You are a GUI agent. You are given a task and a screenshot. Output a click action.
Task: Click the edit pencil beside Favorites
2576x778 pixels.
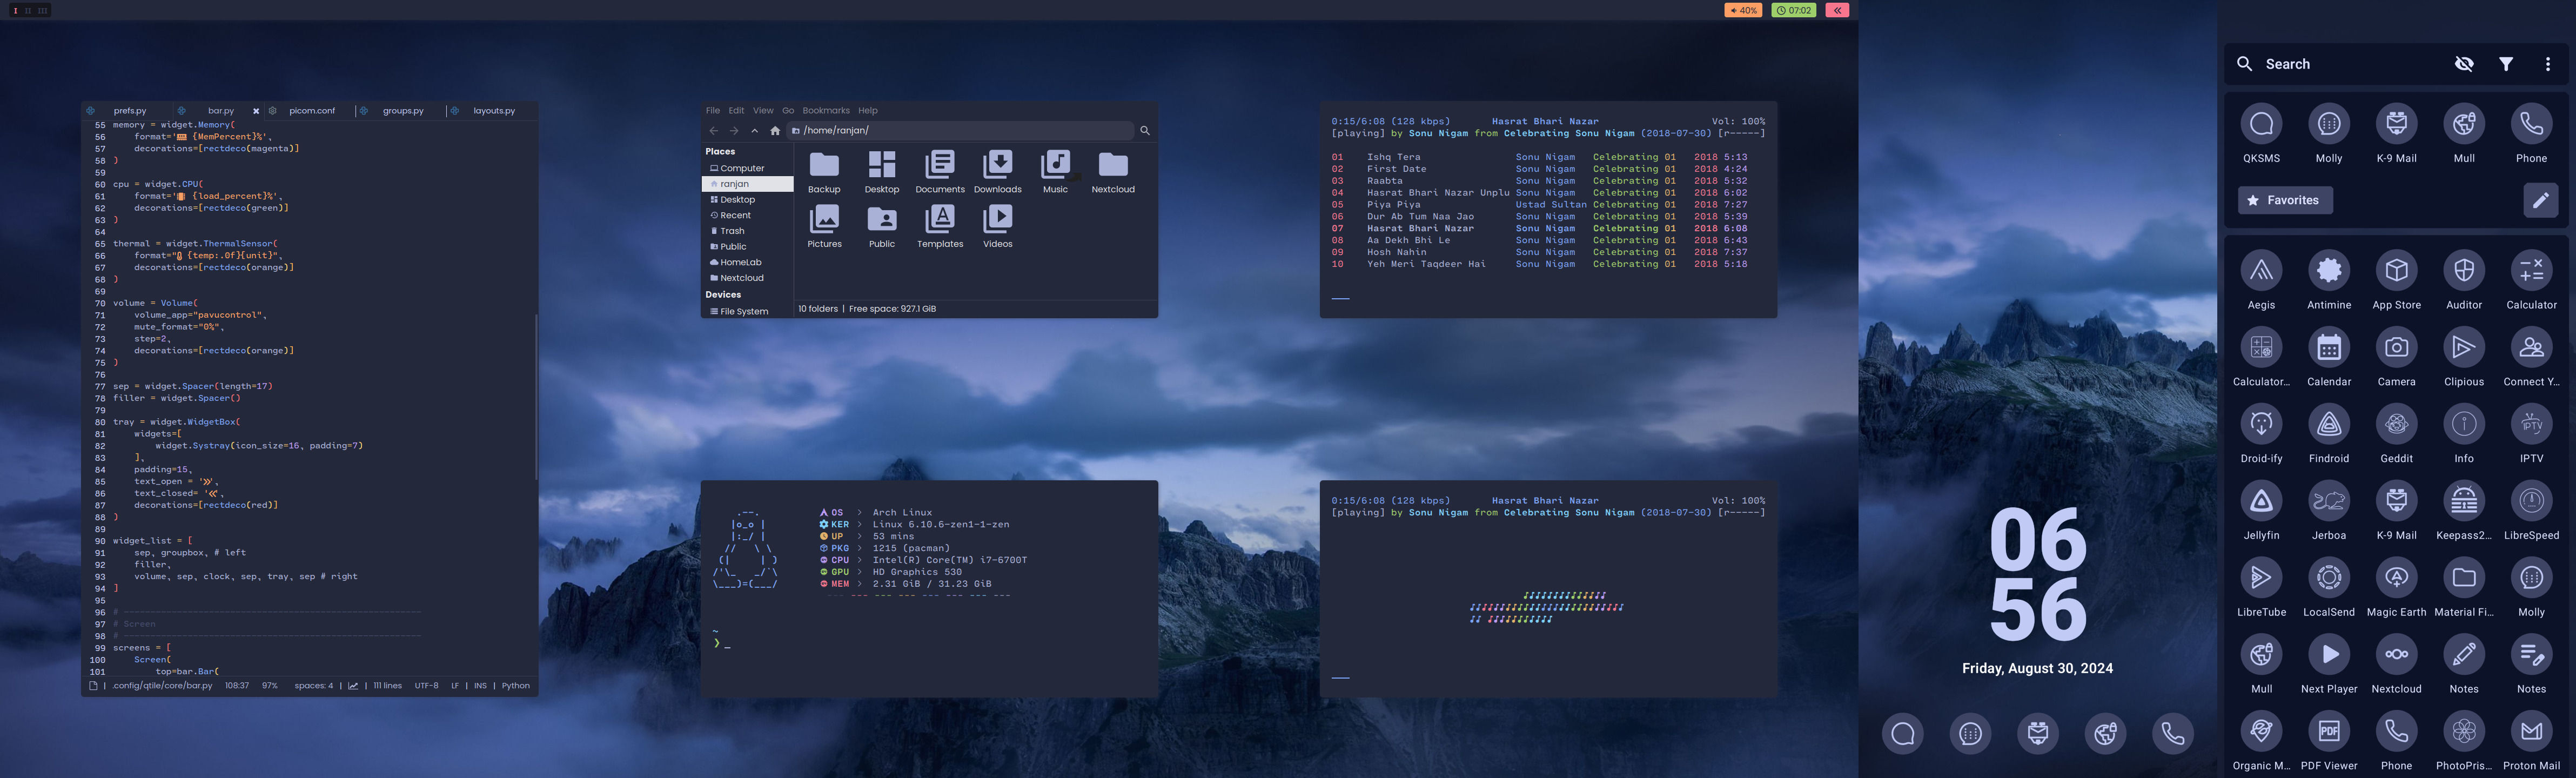(2540, 200)
